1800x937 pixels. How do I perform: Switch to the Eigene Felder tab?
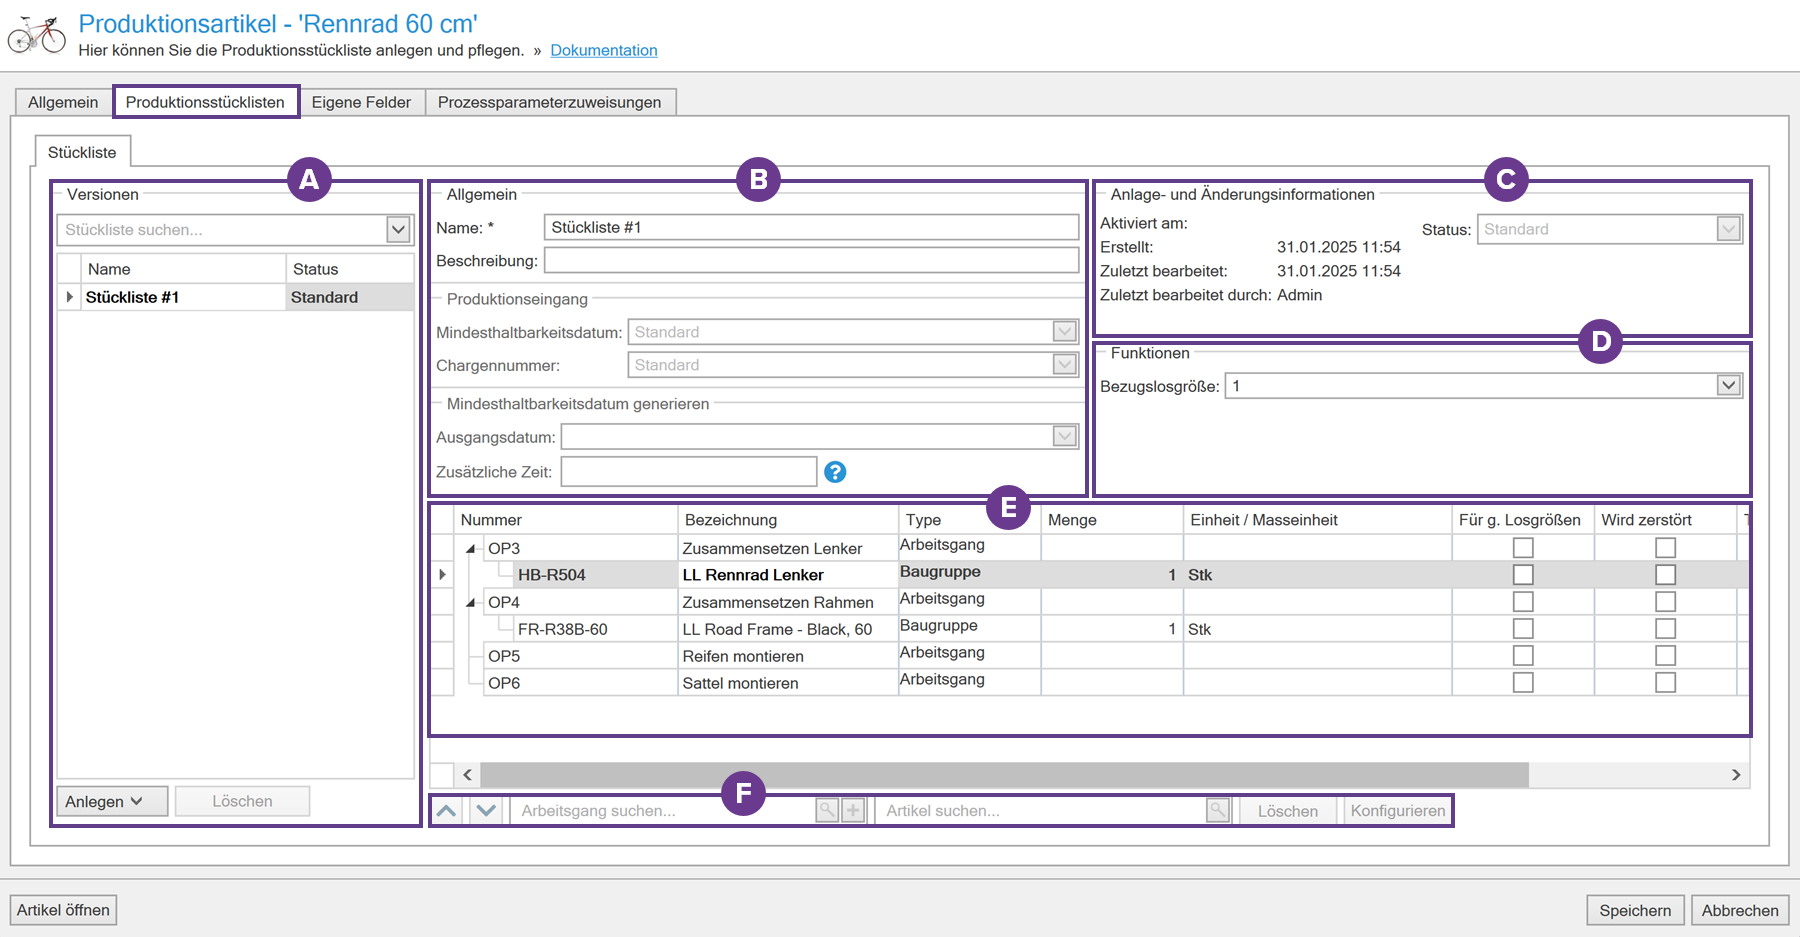361,102
